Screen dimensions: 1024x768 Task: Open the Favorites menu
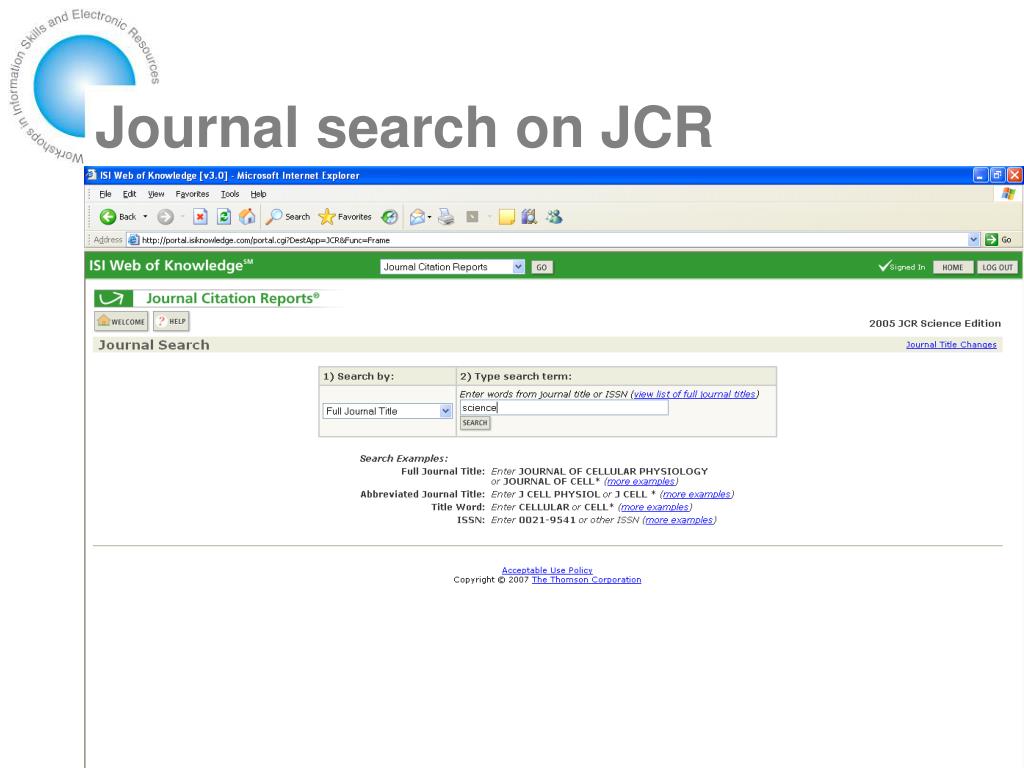coord(192,194)
